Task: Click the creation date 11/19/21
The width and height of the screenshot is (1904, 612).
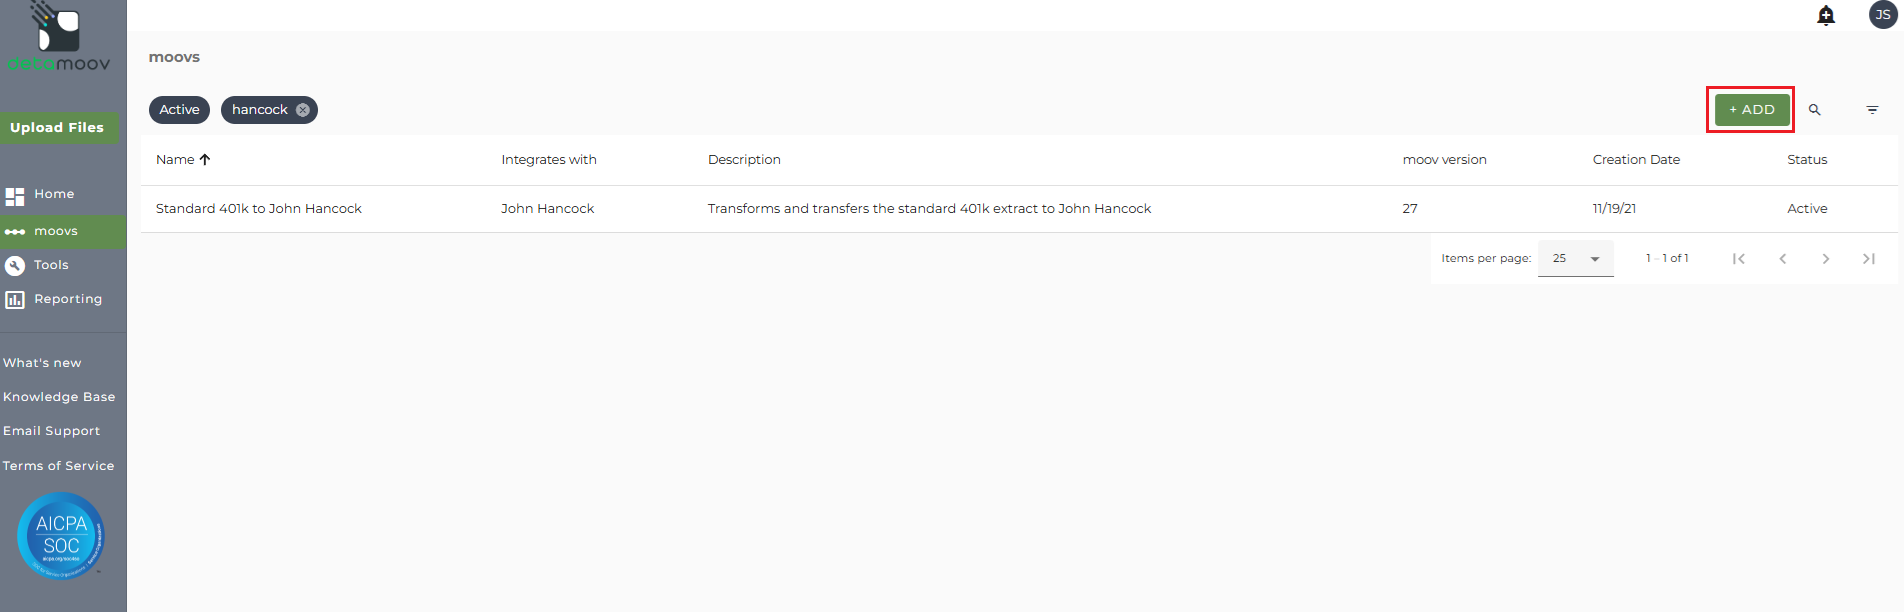Action: (1614, 209)
